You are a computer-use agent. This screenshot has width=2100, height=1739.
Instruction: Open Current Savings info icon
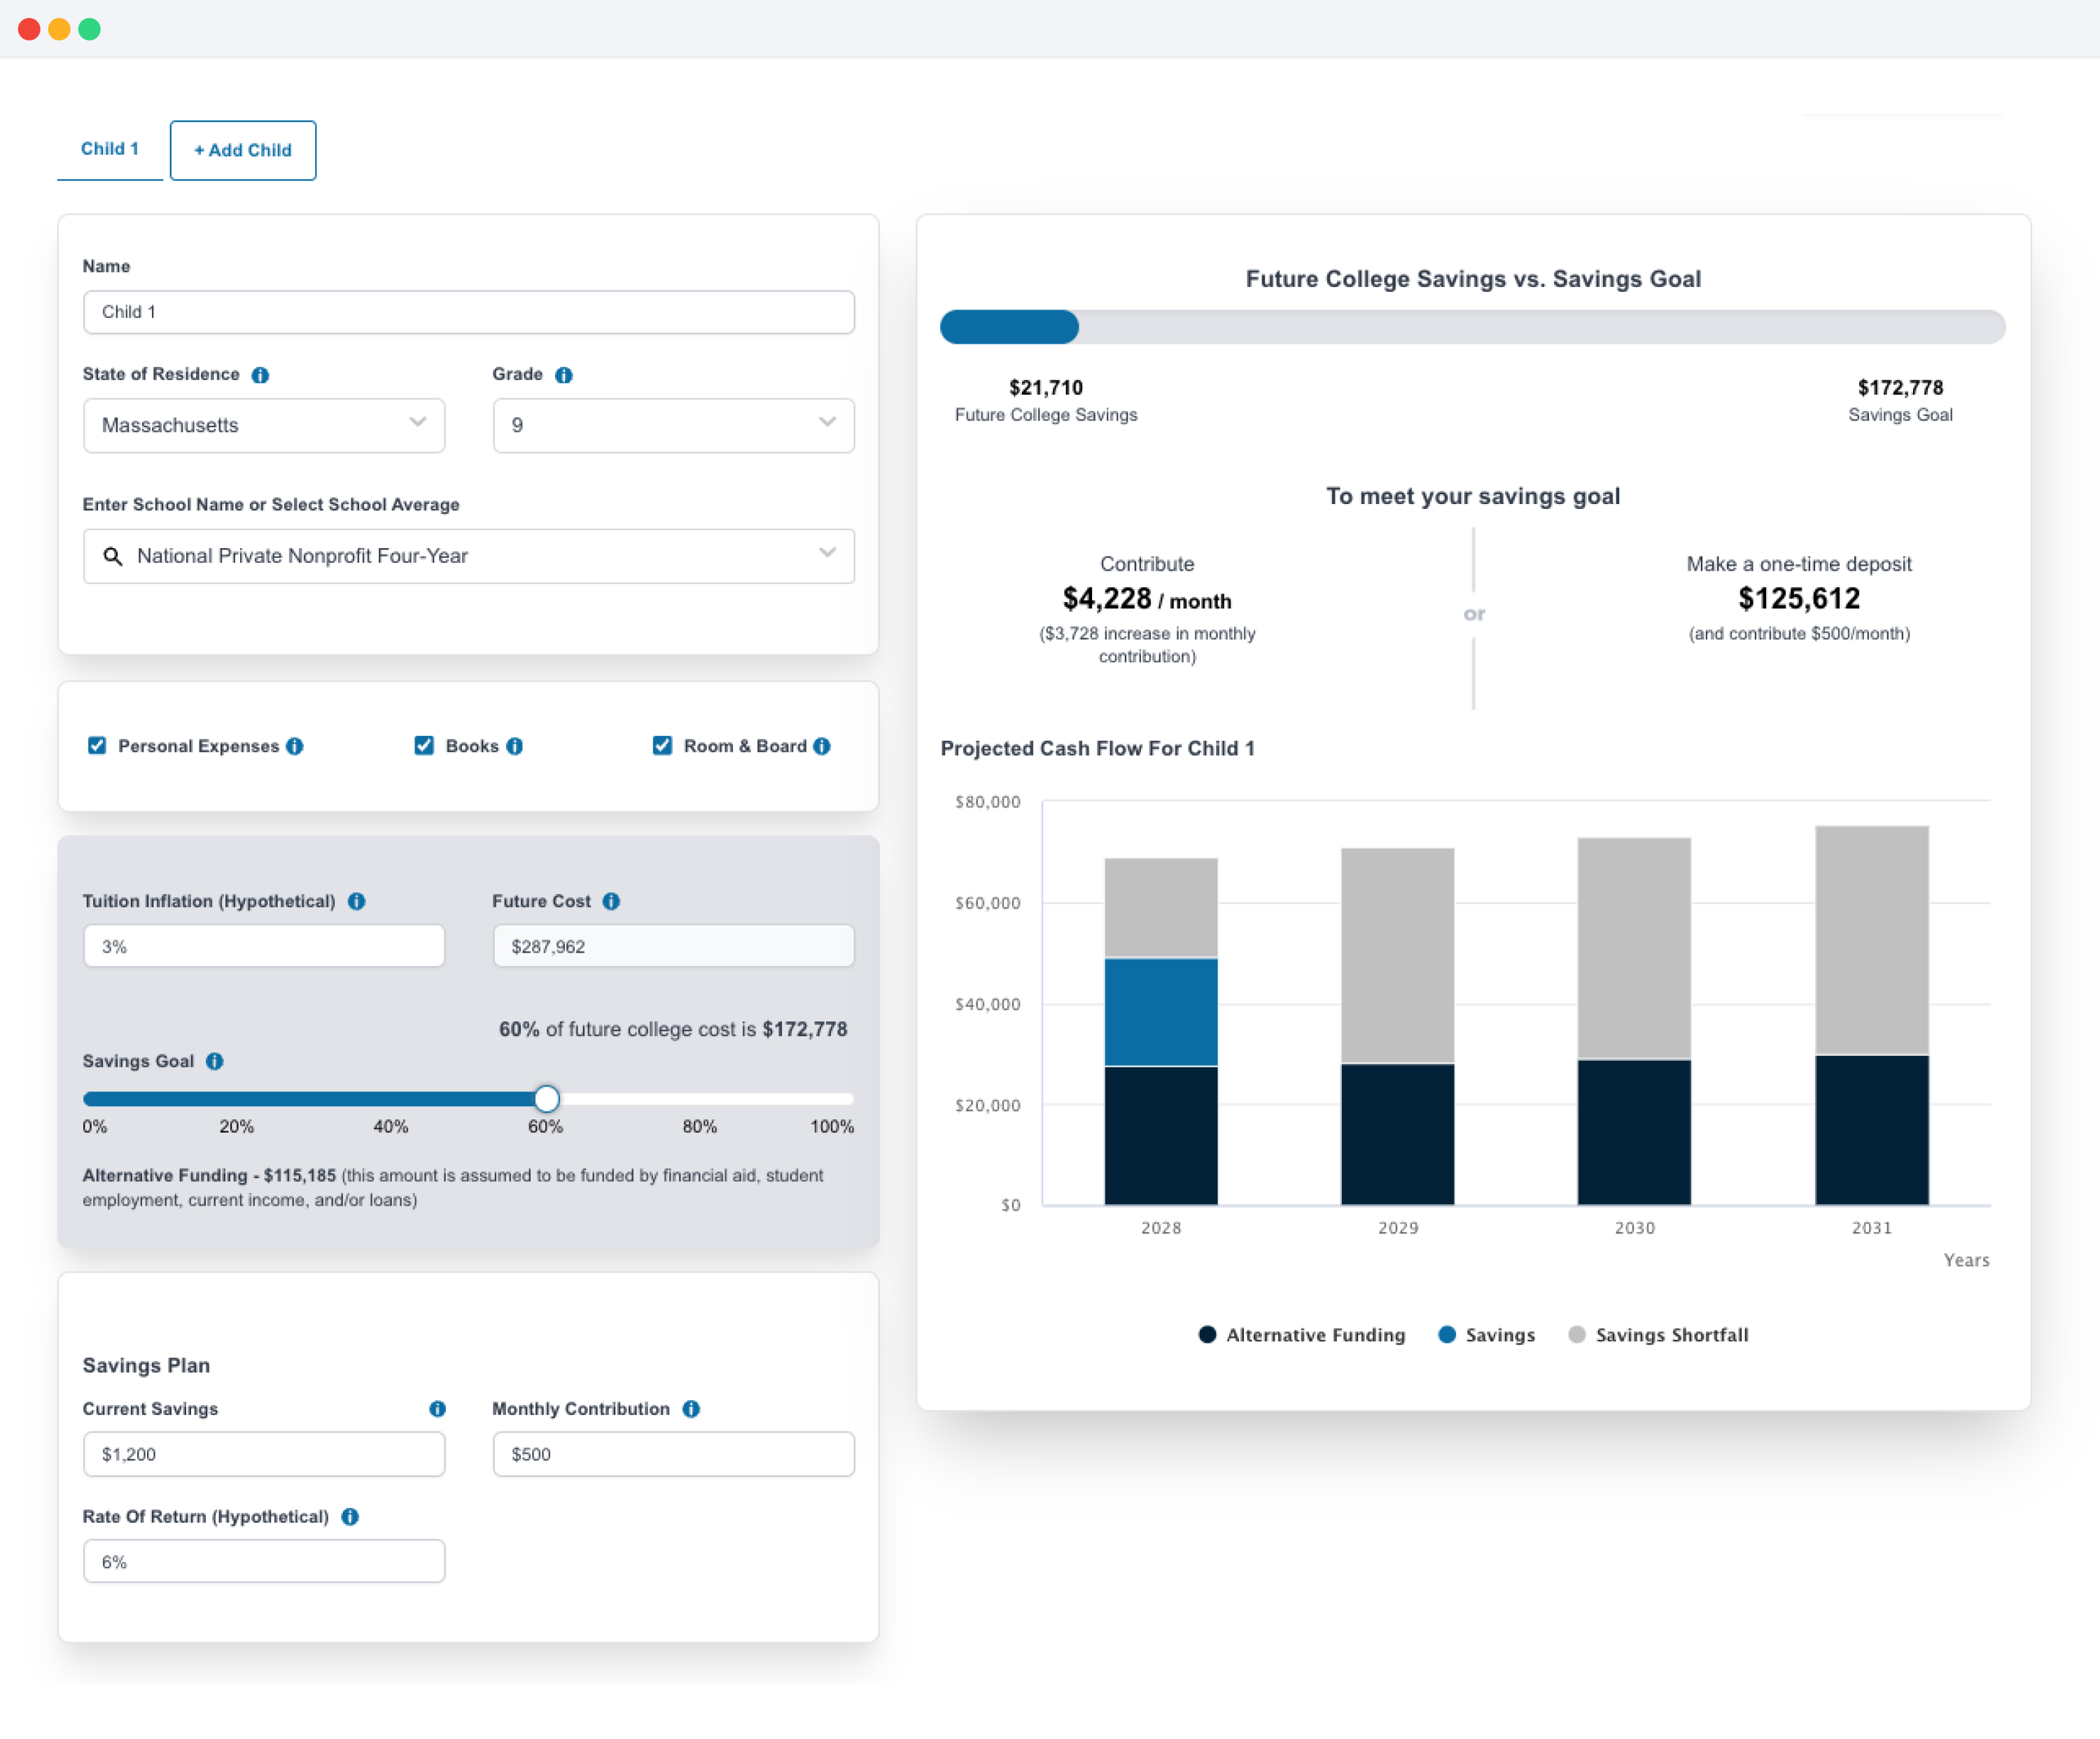(438, 1409)
